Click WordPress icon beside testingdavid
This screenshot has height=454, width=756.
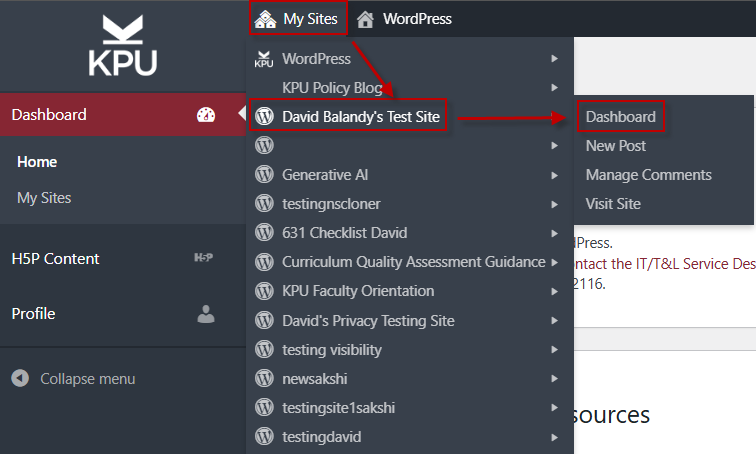pos(264,436)
